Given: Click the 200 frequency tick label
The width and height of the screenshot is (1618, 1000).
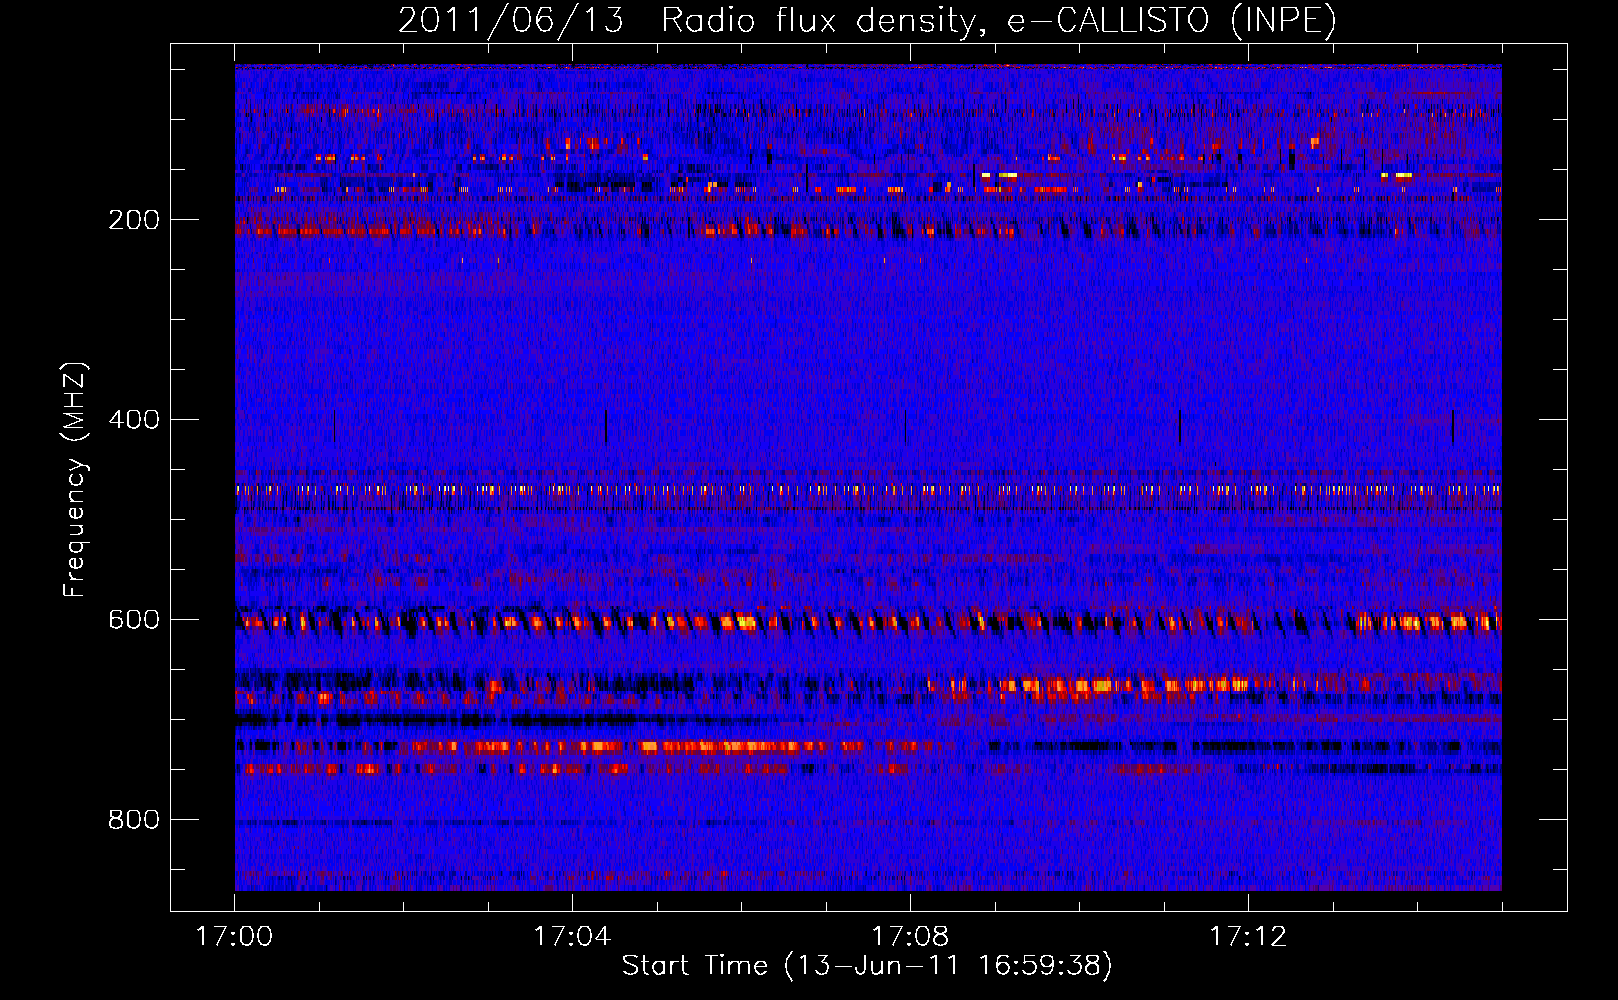Looking at the screenshot, I should click(x=134, y=220).
